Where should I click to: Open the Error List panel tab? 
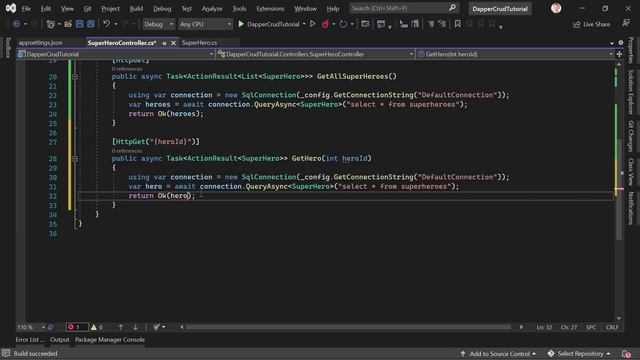(x=30, y=340)
